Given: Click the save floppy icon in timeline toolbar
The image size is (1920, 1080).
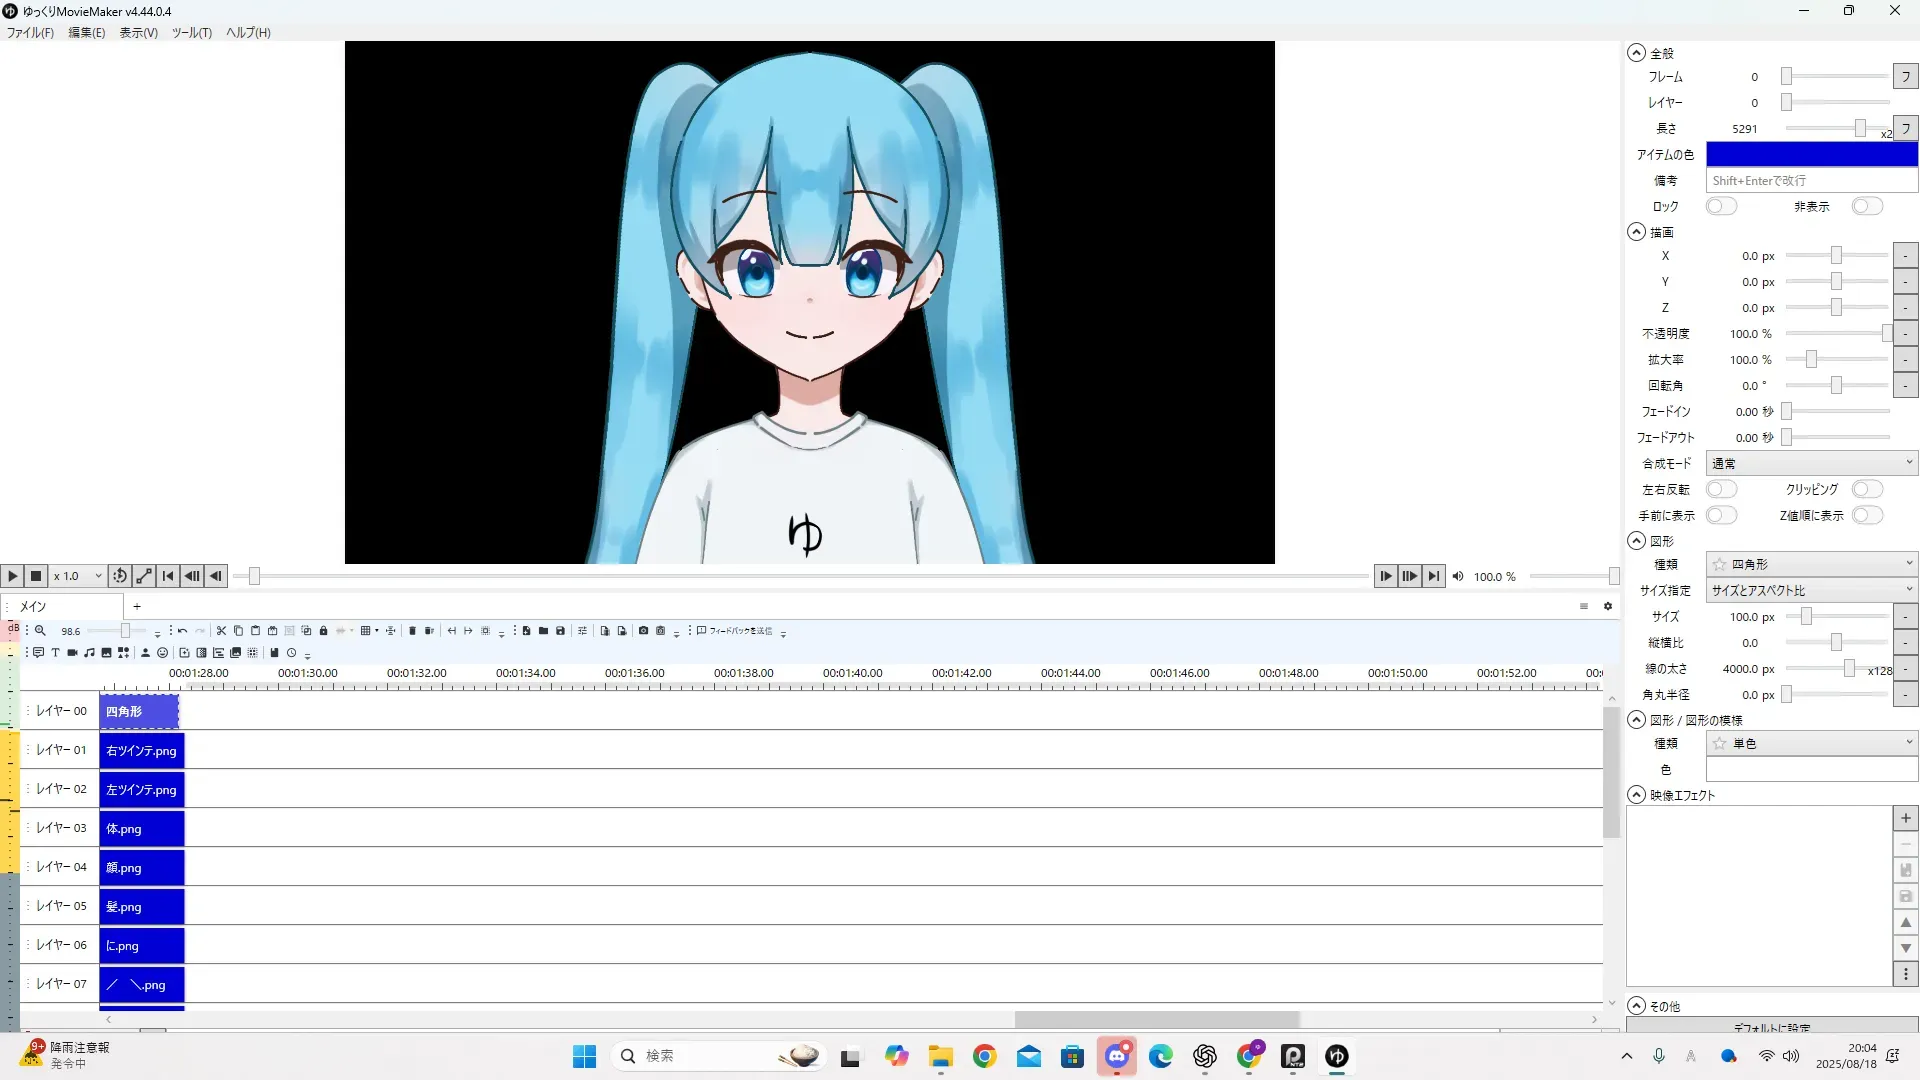Looking at the screenshot, I should coord(560,631).
